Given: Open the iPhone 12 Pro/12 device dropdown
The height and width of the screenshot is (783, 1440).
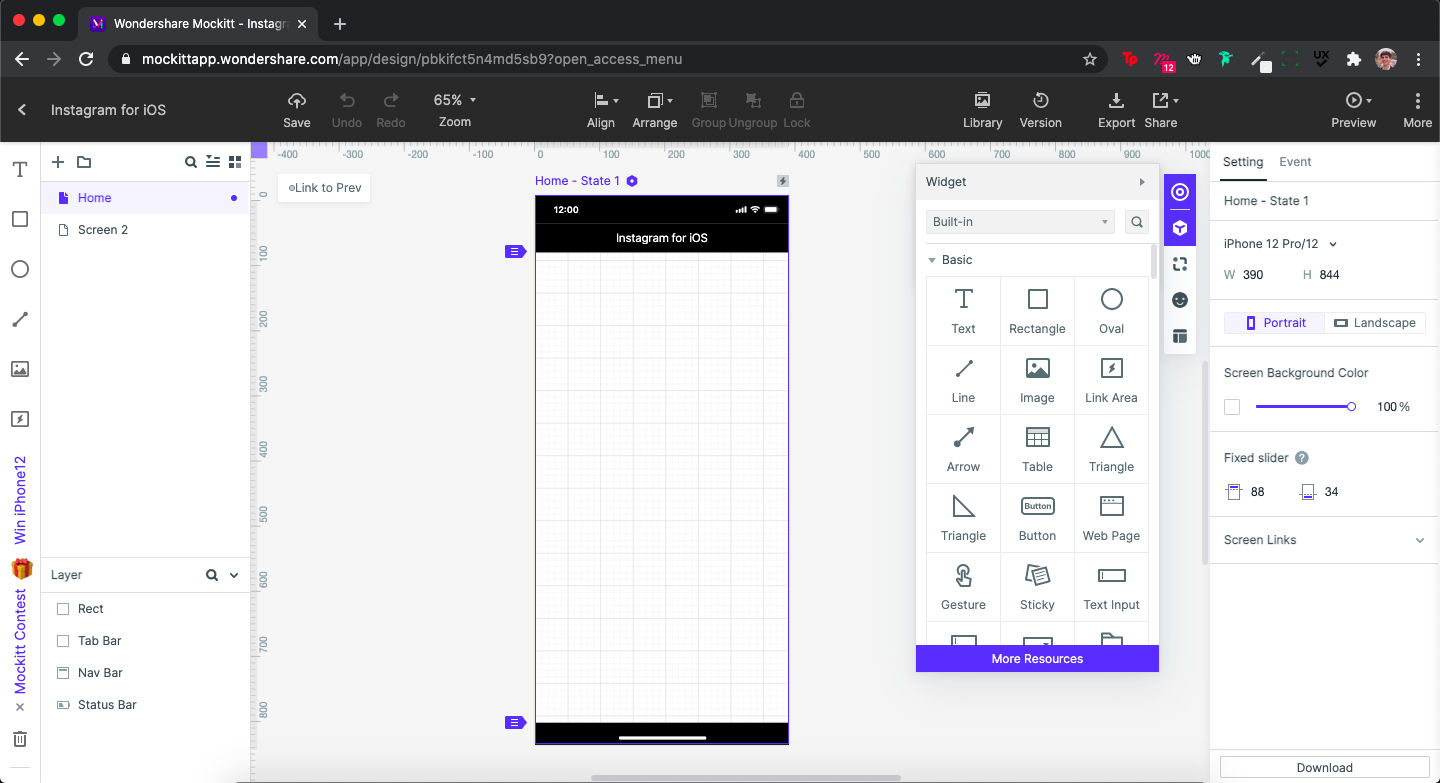Looking at the screenshot, I should click(x=1281, y=244).
